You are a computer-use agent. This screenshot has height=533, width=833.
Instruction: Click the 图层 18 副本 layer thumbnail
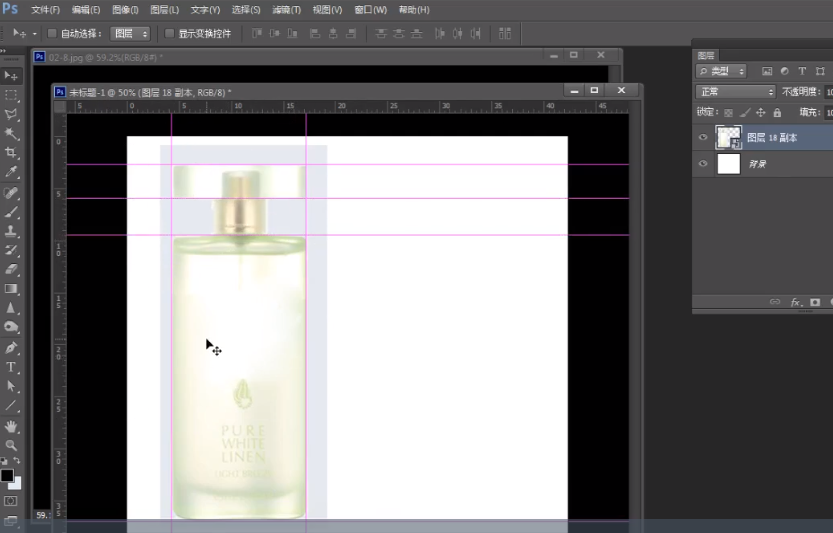[x=728, y=137]
